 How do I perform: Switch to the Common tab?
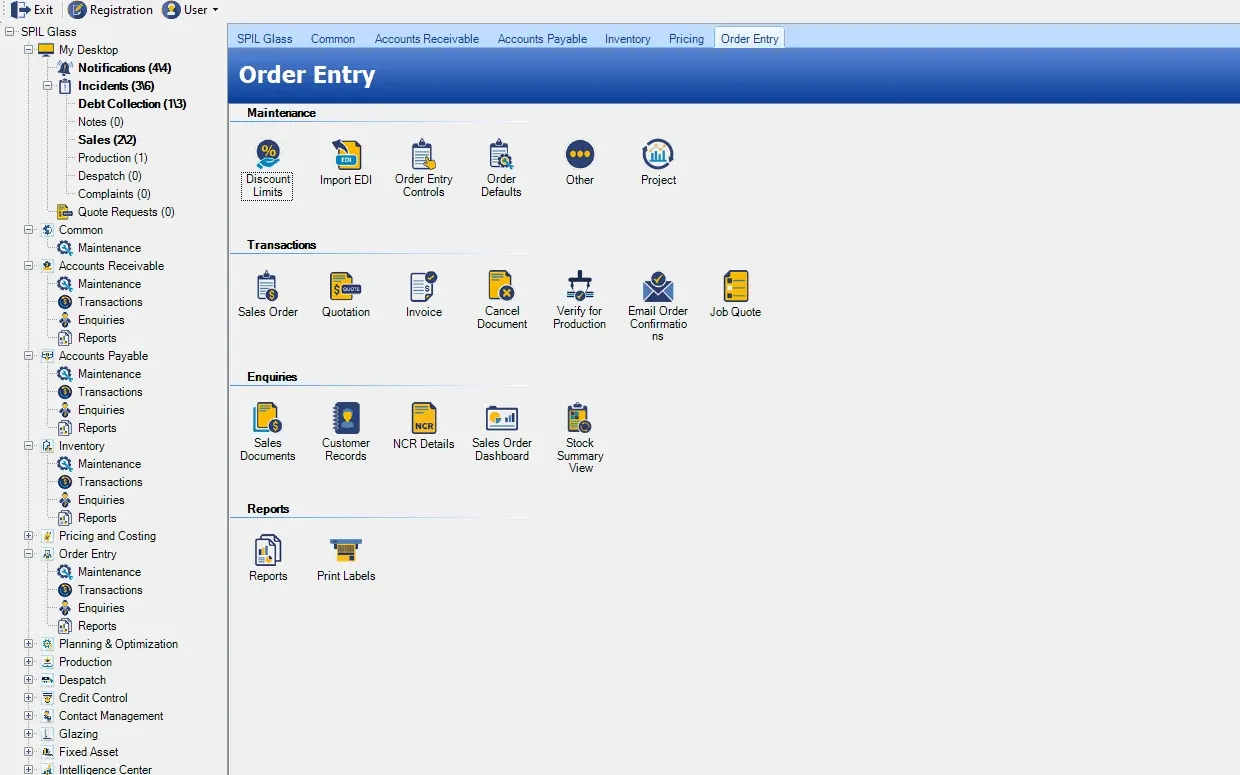(333, 39)
